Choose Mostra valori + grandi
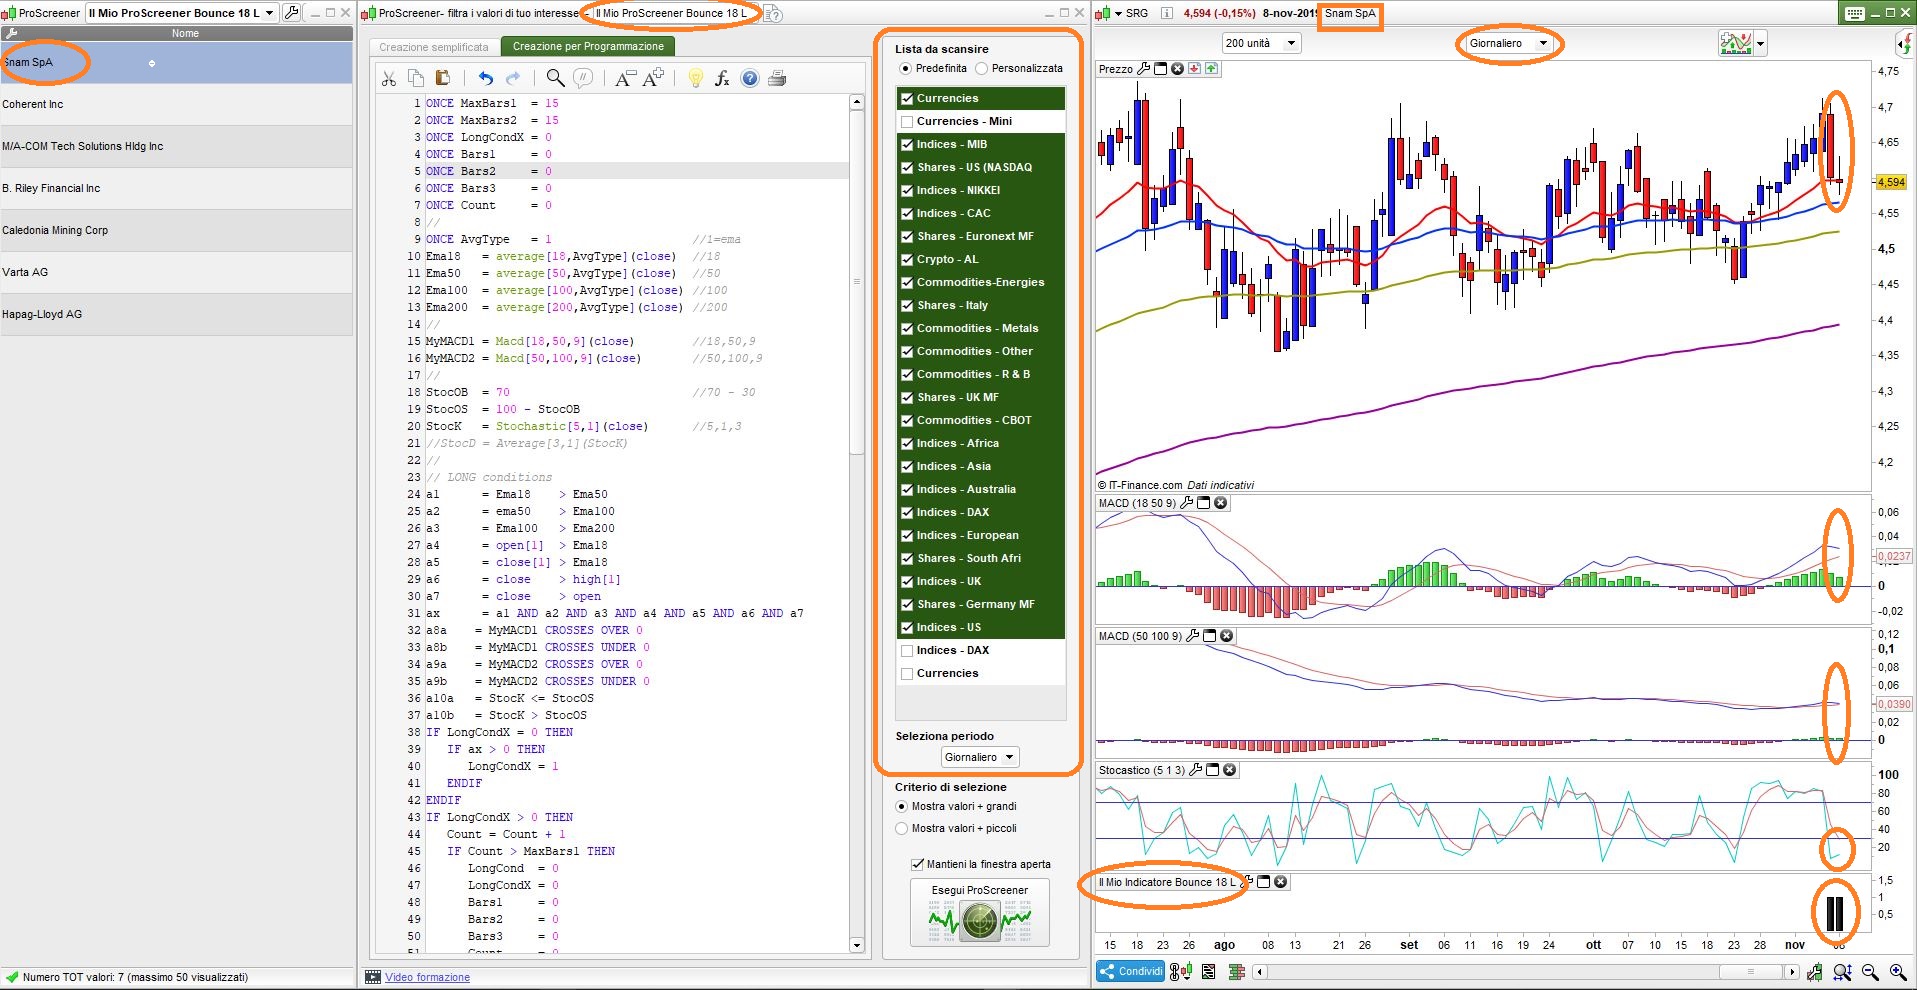The image size is (1917, 990). click(x=902, y=806)
